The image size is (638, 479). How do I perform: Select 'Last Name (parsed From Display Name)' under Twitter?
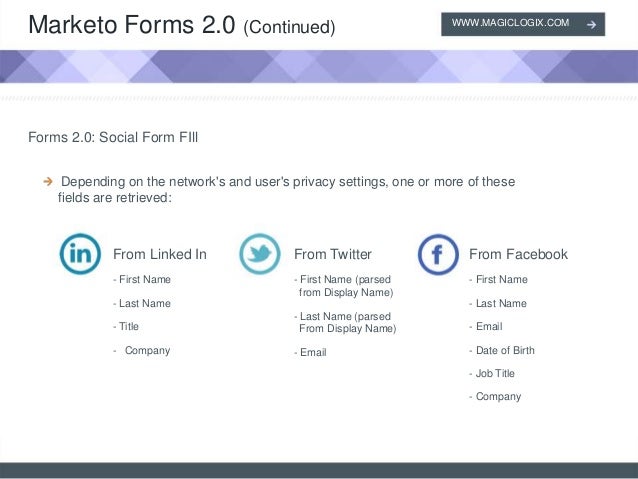click(347, 322)
